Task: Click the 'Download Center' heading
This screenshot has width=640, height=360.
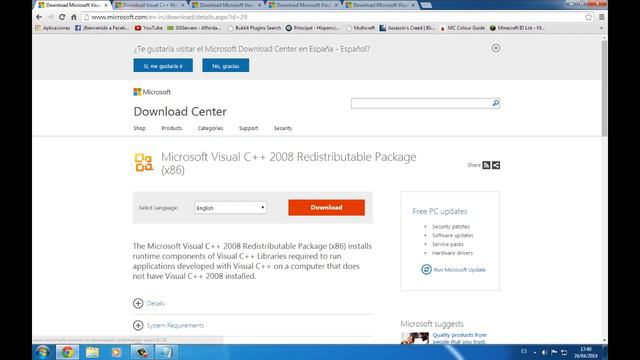Action: point(180,111)
